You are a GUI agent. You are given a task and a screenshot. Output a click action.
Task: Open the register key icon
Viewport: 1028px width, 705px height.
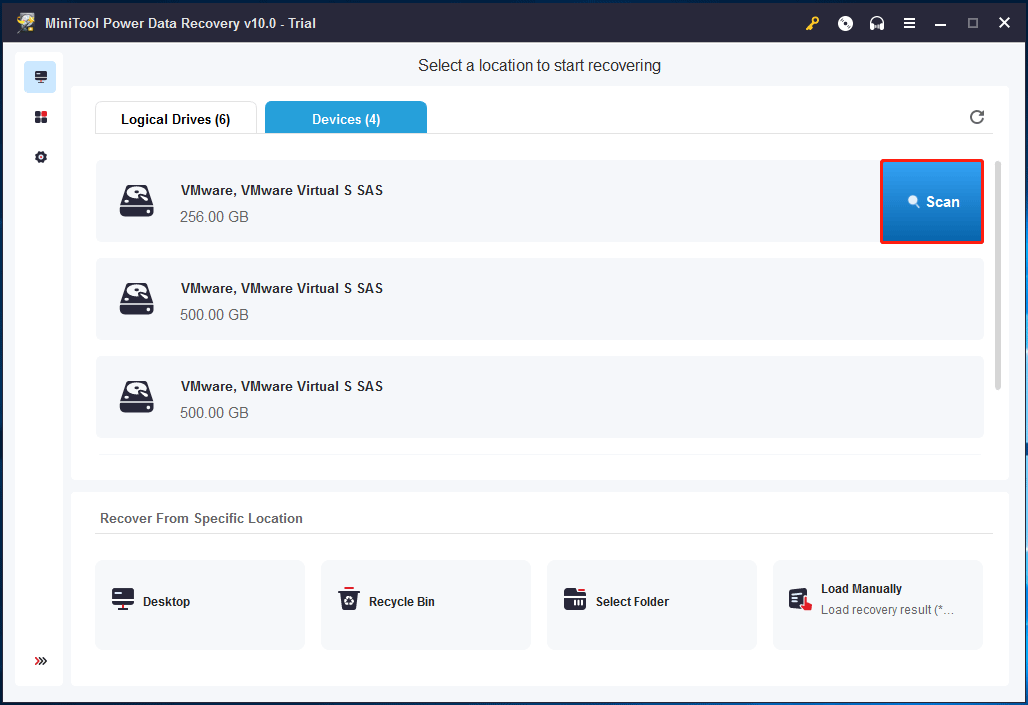tap(812, 24)
